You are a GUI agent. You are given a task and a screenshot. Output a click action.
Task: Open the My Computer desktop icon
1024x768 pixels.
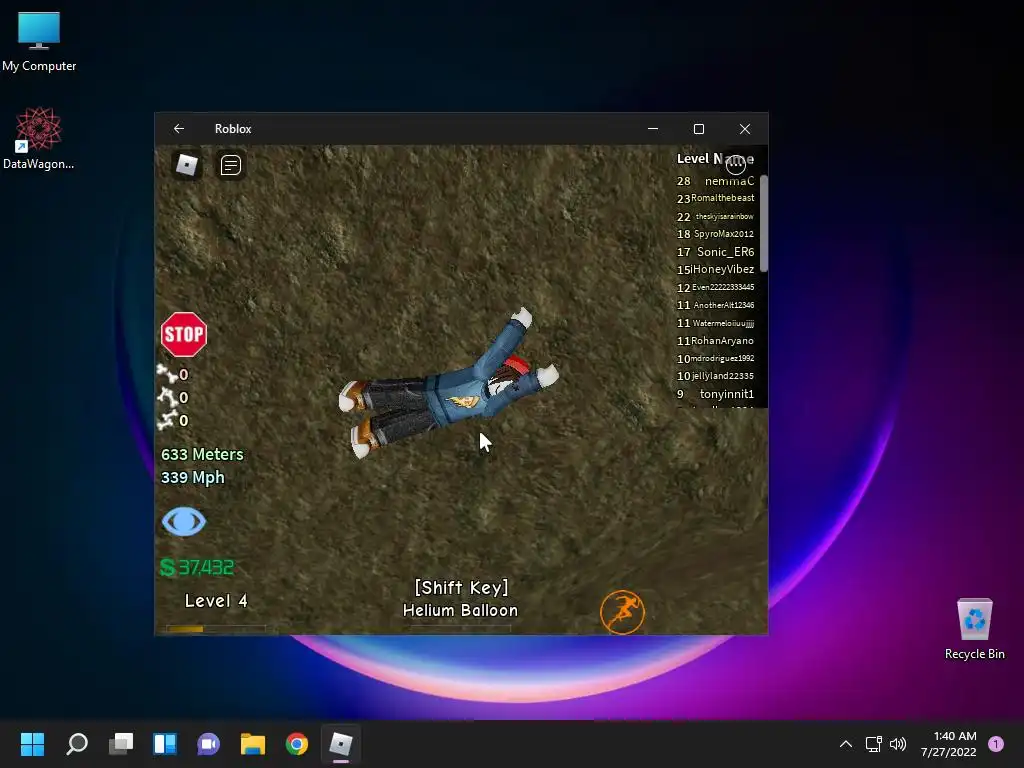(x=39, y=42)
